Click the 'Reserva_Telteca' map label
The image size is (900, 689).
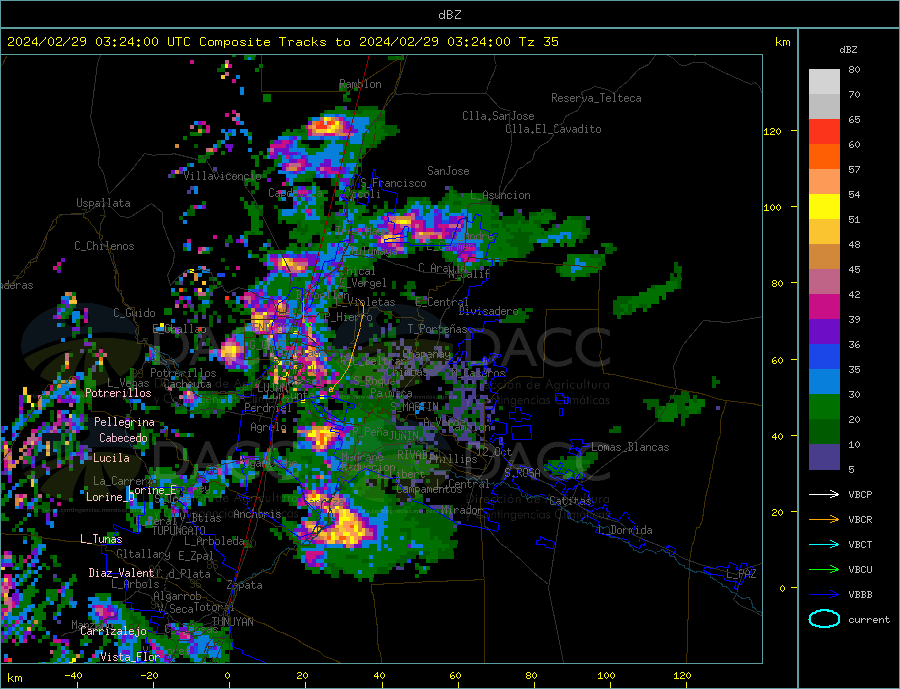click(x=596, y=98)
